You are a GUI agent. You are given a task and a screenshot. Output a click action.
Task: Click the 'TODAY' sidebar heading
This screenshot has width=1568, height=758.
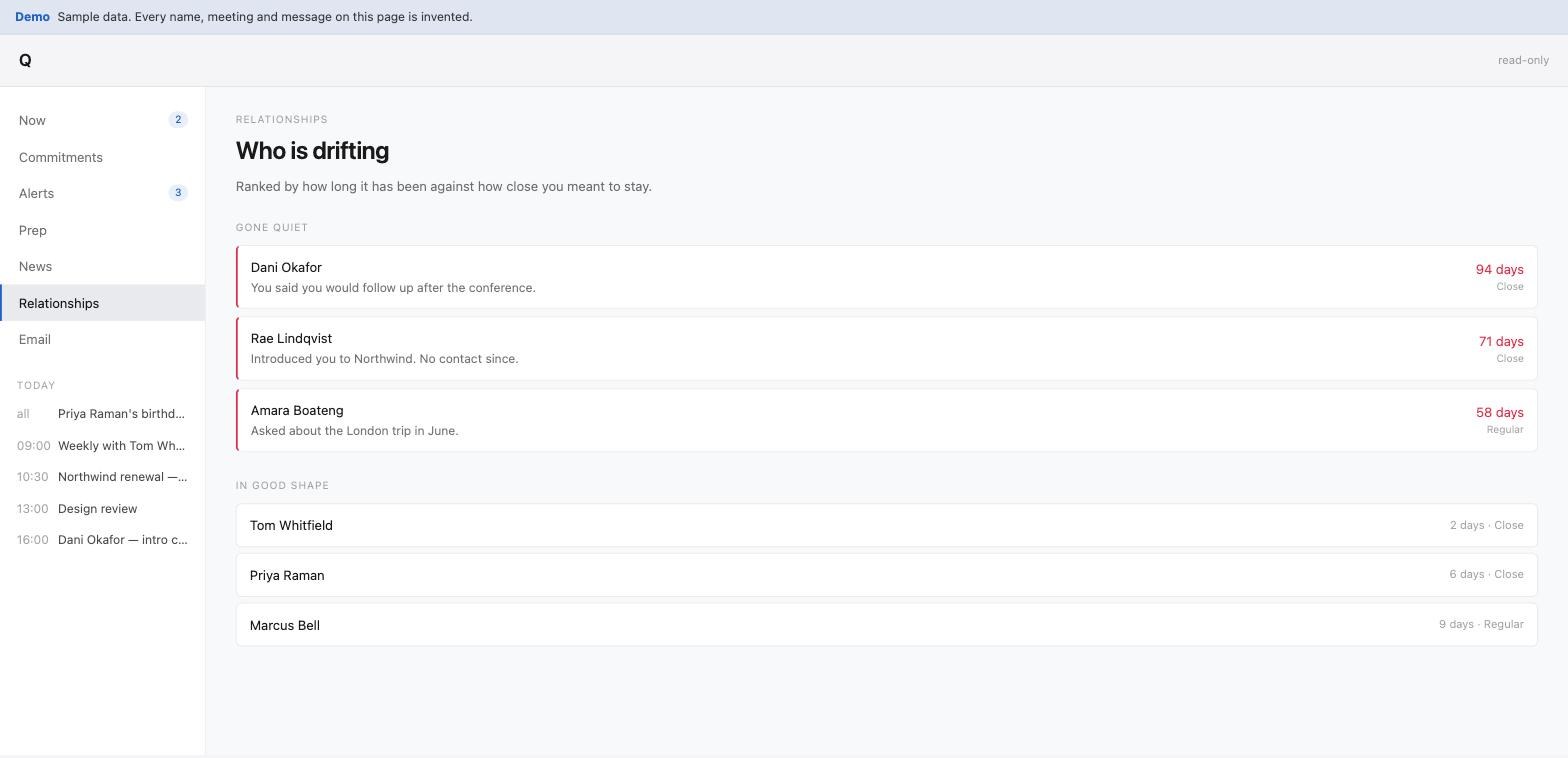[x=36, y=385]
